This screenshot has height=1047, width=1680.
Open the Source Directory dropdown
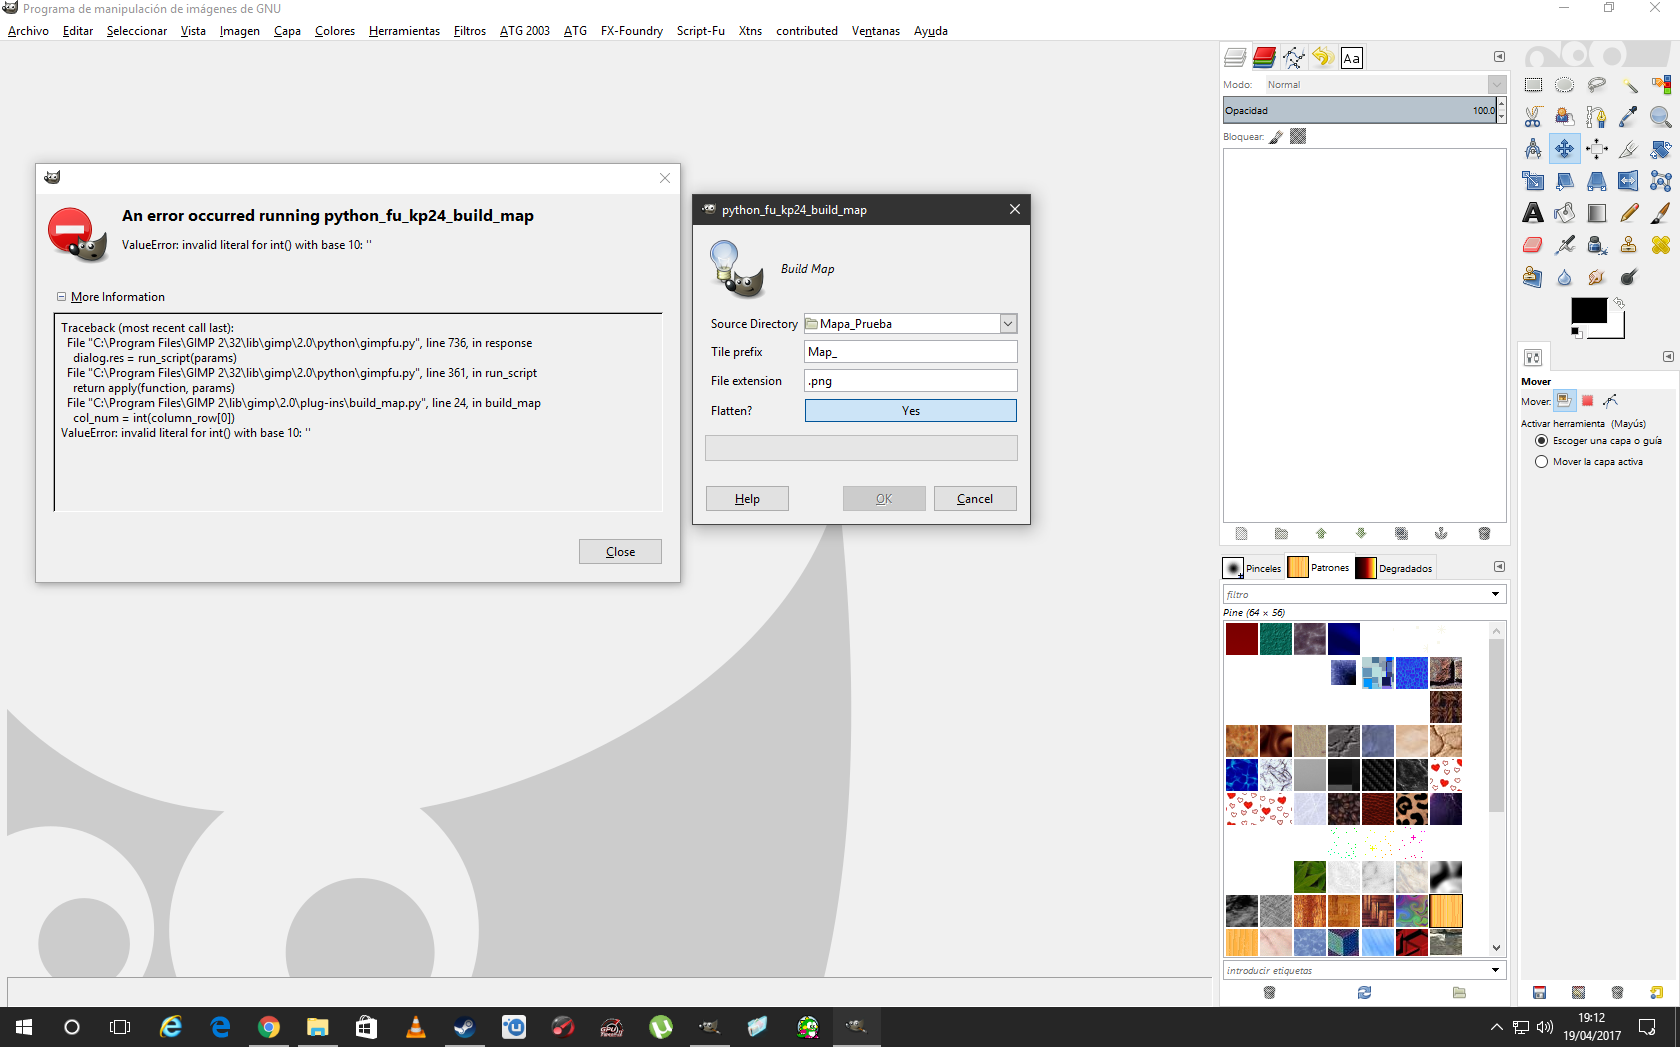pyautogui.click(x=1008, y=324)
